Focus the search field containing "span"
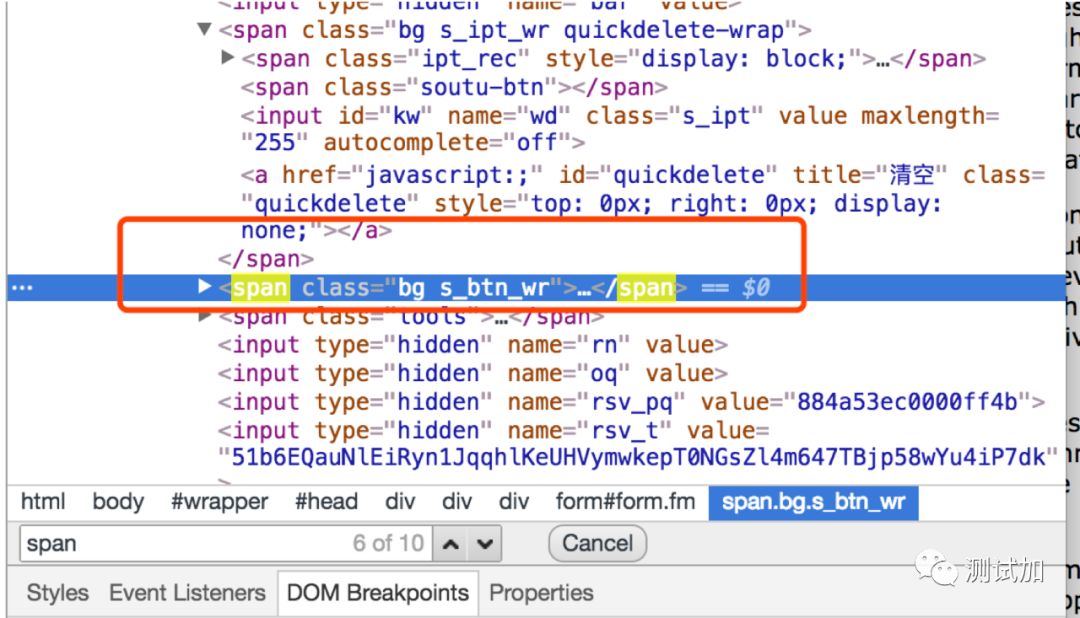This screenshot has width=1080, height=618. coord(180,544)
